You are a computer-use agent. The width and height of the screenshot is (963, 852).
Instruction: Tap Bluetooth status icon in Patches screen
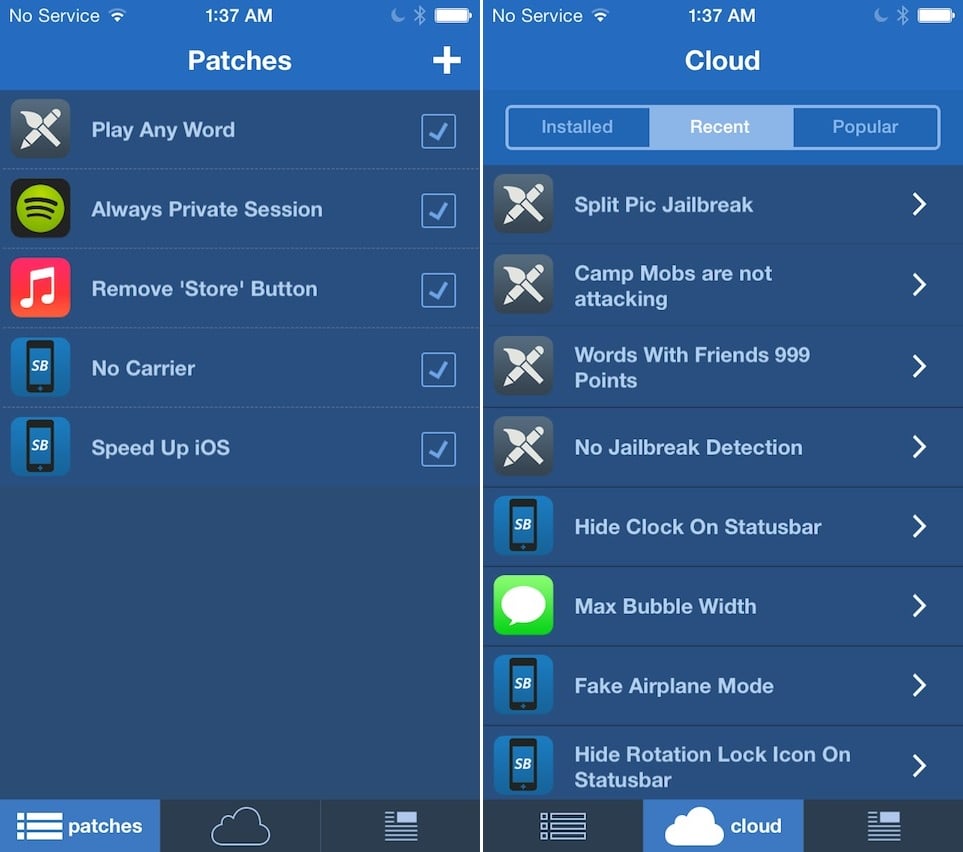pos(419,15)
